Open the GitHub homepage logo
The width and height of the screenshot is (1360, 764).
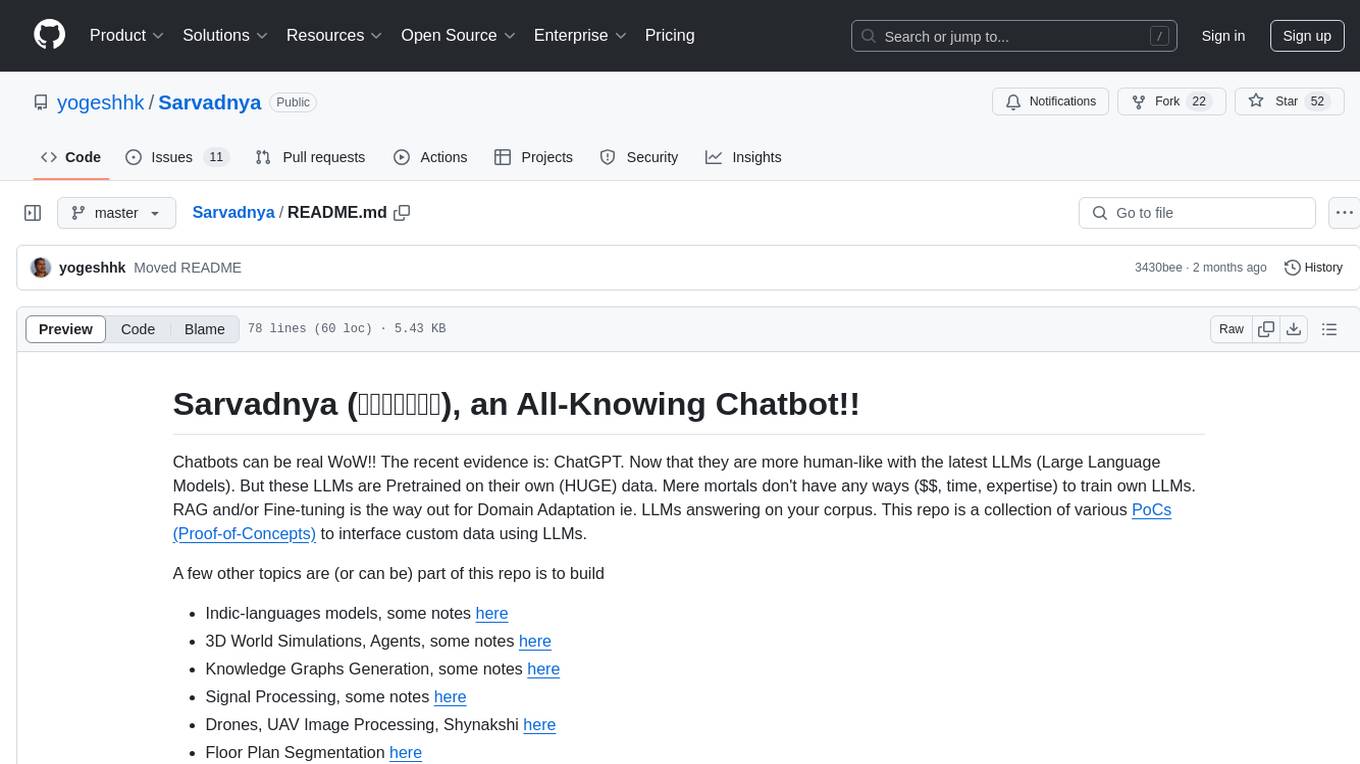point(49,35)
